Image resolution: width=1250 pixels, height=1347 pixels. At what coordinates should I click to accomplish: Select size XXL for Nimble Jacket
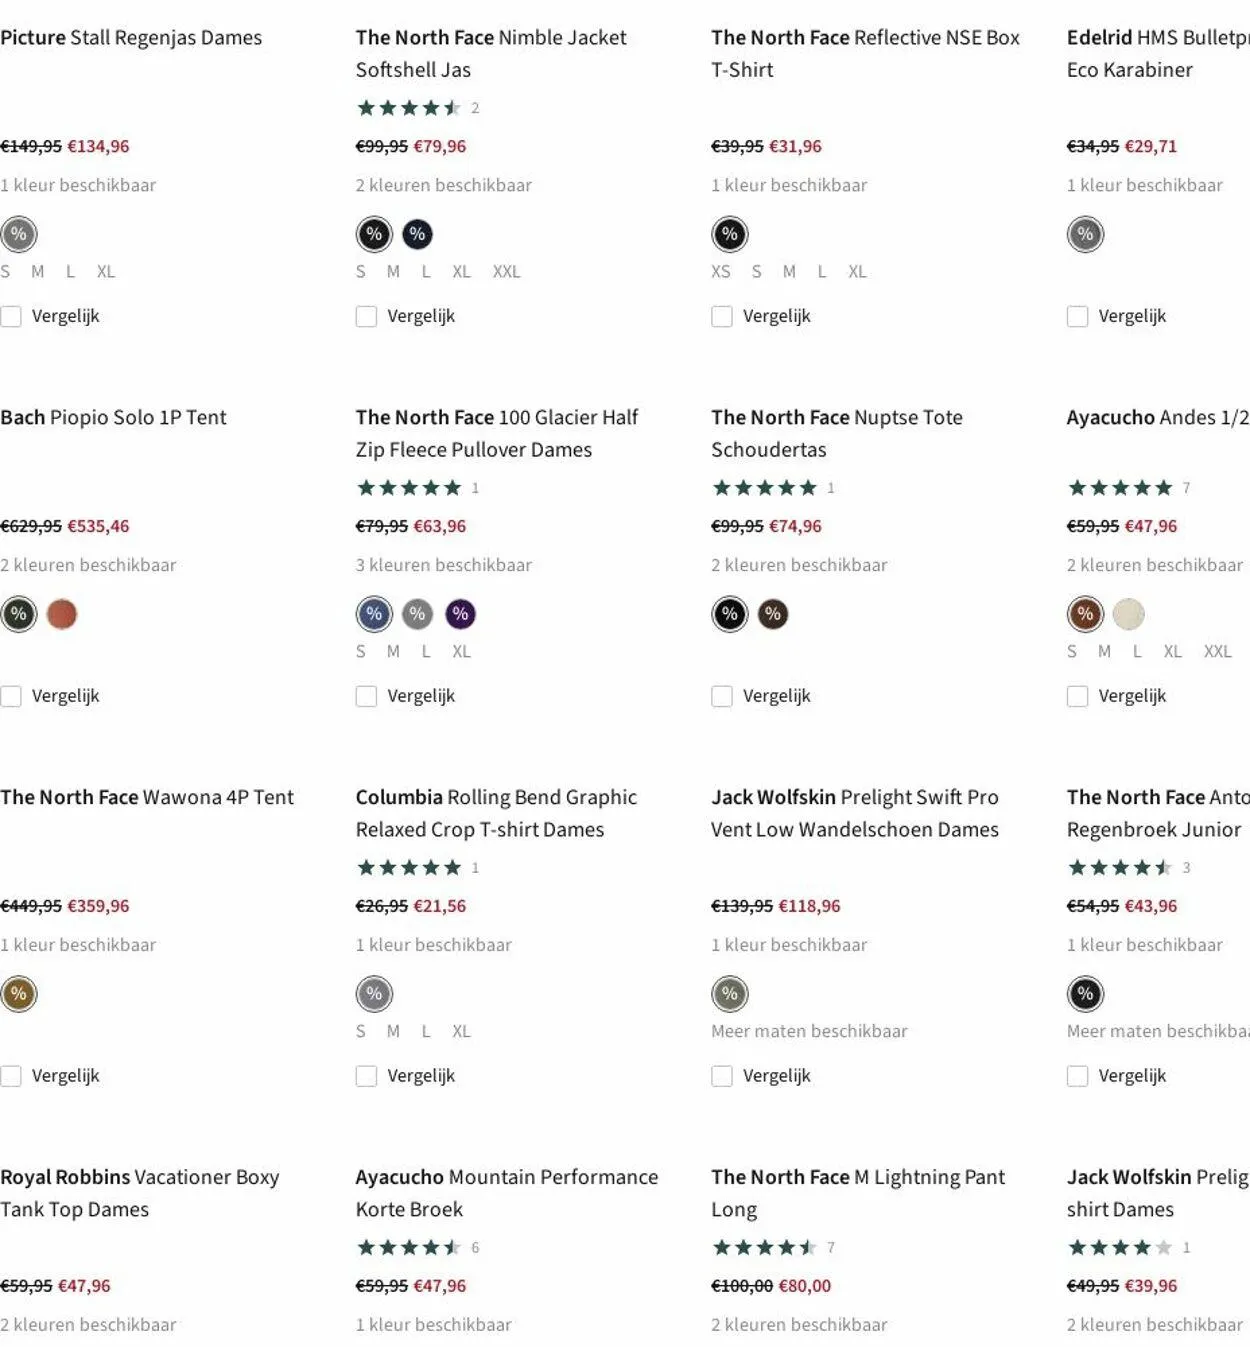[x=506, y=272]
